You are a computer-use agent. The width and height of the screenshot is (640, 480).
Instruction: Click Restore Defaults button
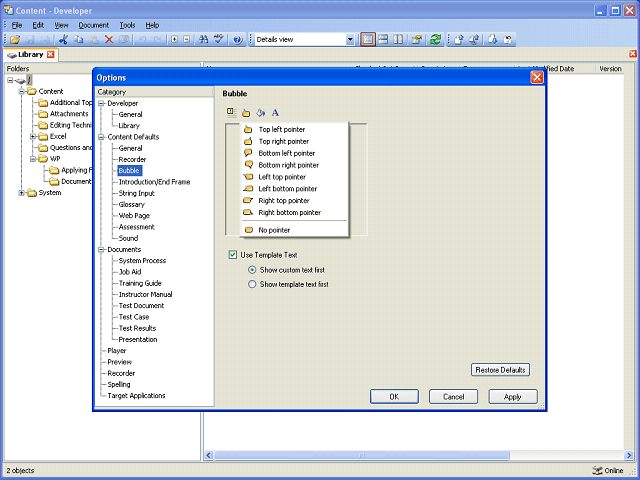coord(500,370)
